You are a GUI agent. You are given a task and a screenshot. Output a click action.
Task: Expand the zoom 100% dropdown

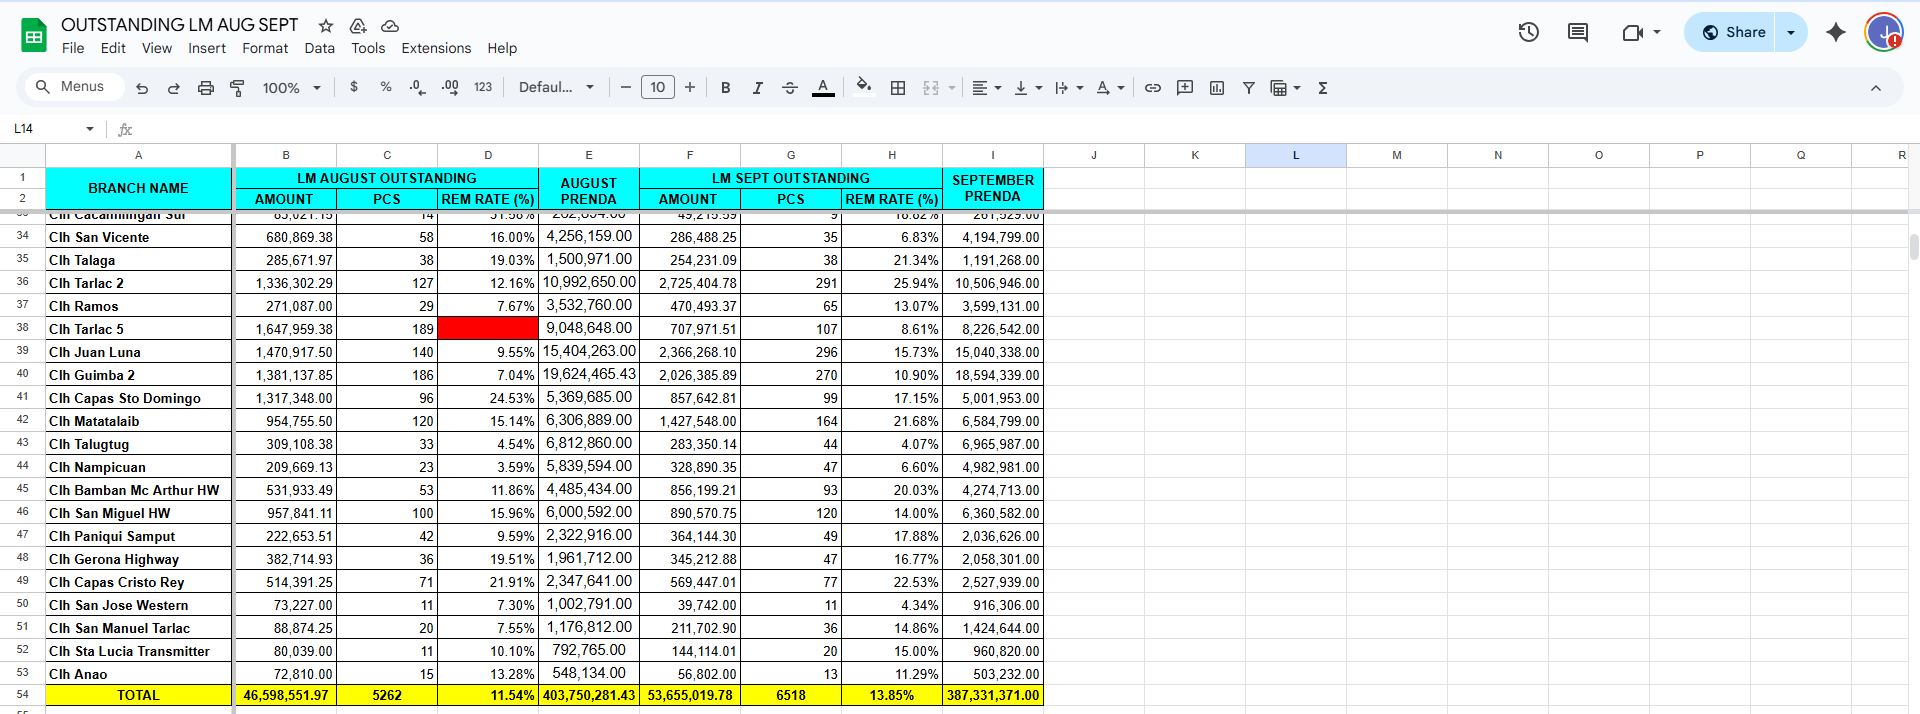coord(291,88)
